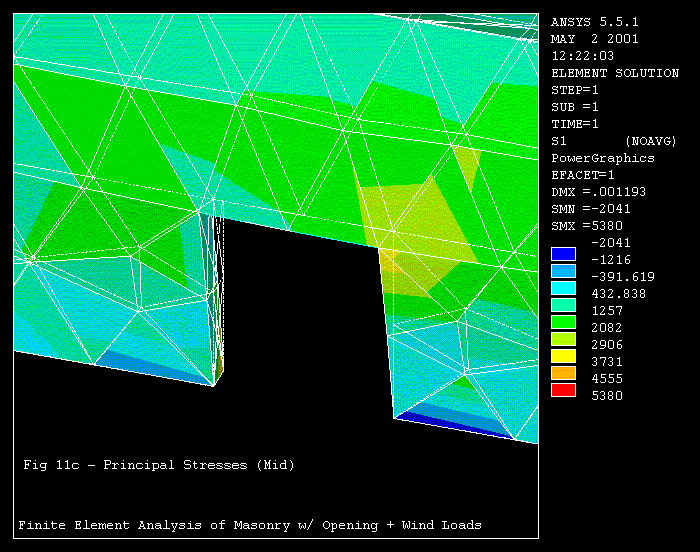Pick the orange legend swatch

pos(565,372)
